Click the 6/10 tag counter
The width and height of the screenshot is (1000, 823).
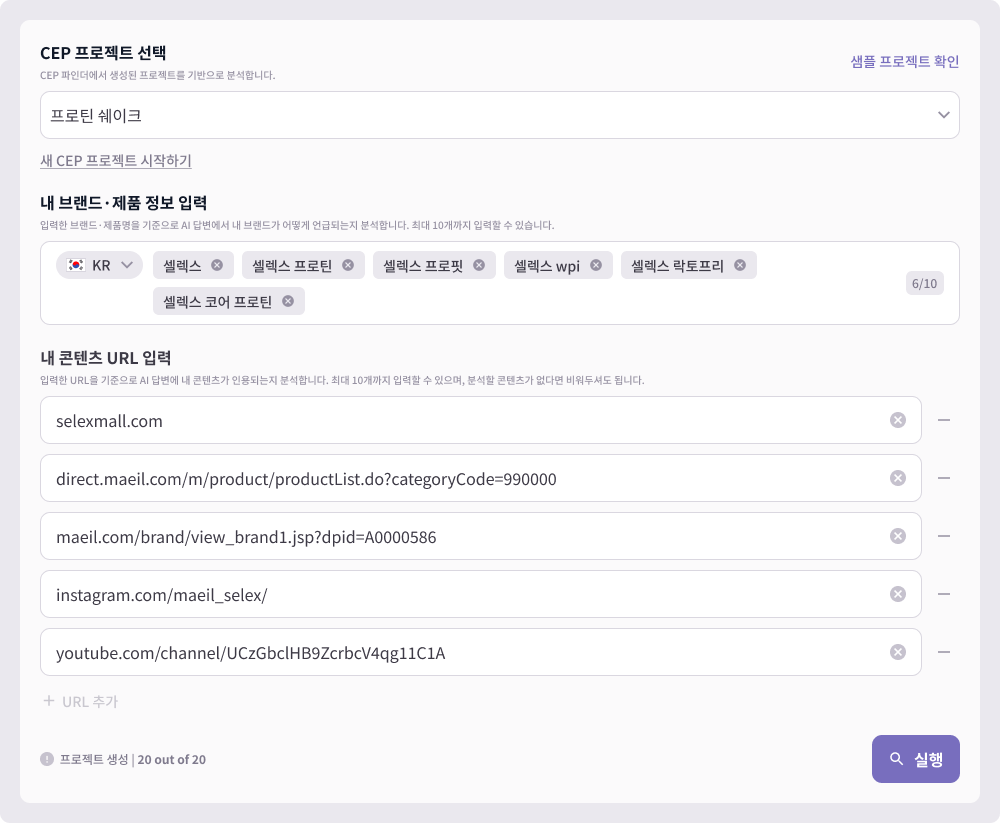(925, 283)
